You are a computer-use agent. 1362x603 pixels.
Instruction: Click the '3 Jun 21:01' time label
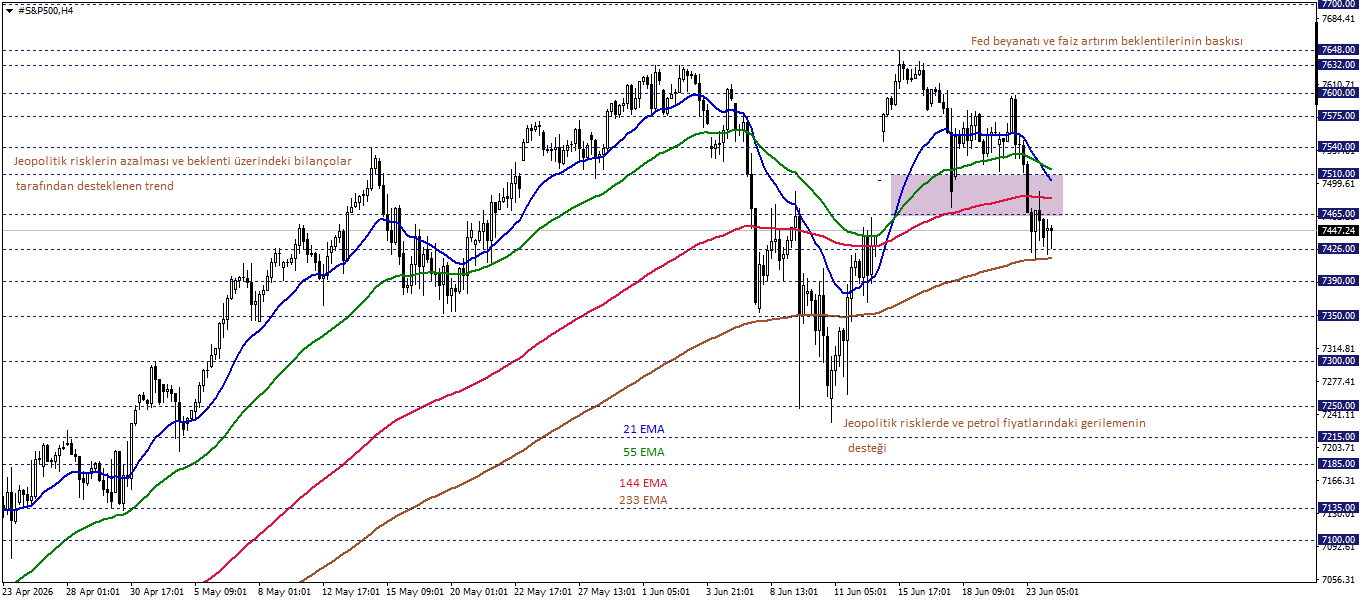pos(731,592)
